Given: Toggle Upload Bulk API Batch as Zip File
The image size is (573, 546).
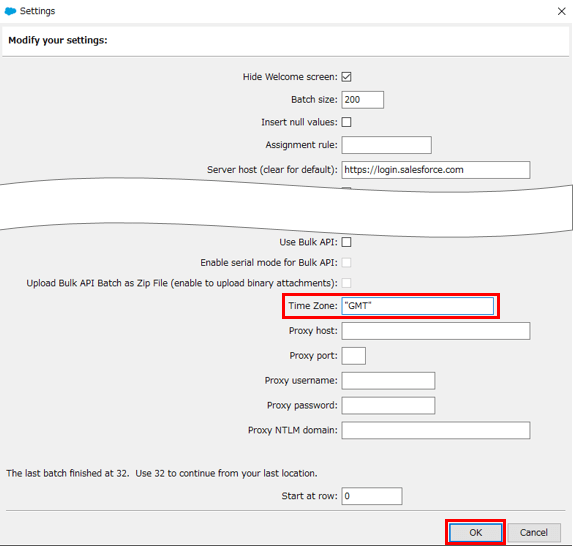Looking at the screenshot, I should click(346, 283).
